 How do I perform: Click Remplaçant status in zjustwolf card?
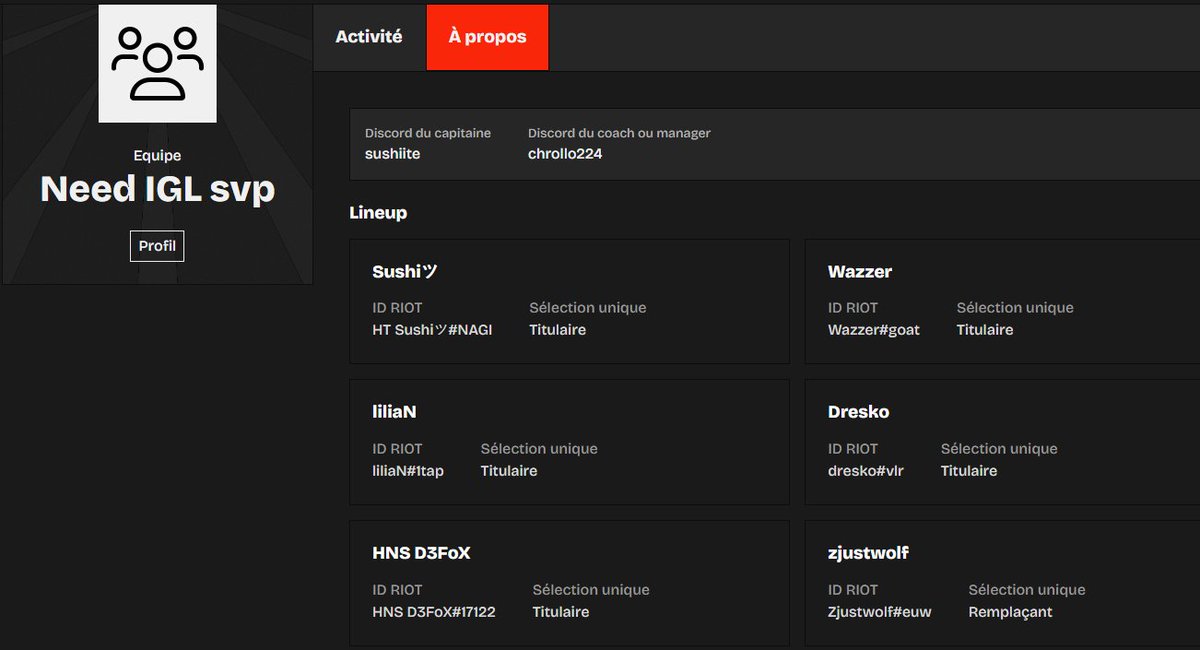pyautogui.click(x=1011, y=612)
